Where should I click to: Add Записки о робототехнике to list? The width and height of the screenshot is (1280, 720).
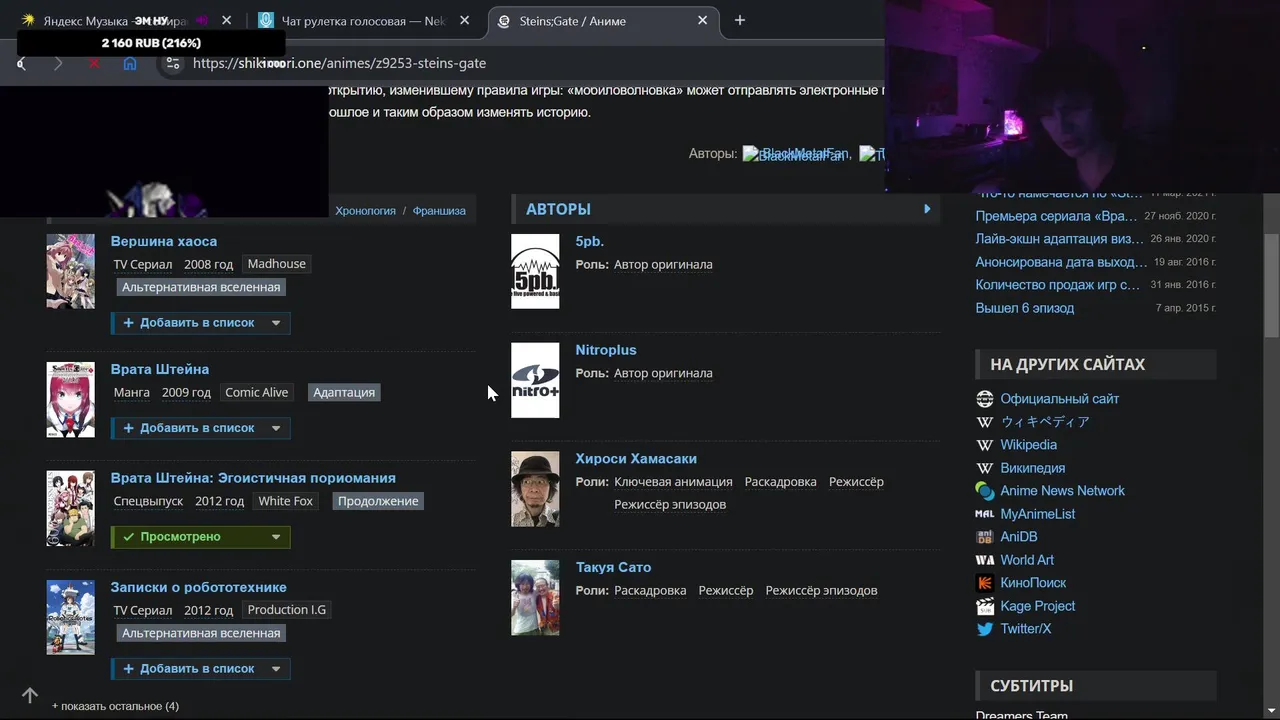pos(188,669)
